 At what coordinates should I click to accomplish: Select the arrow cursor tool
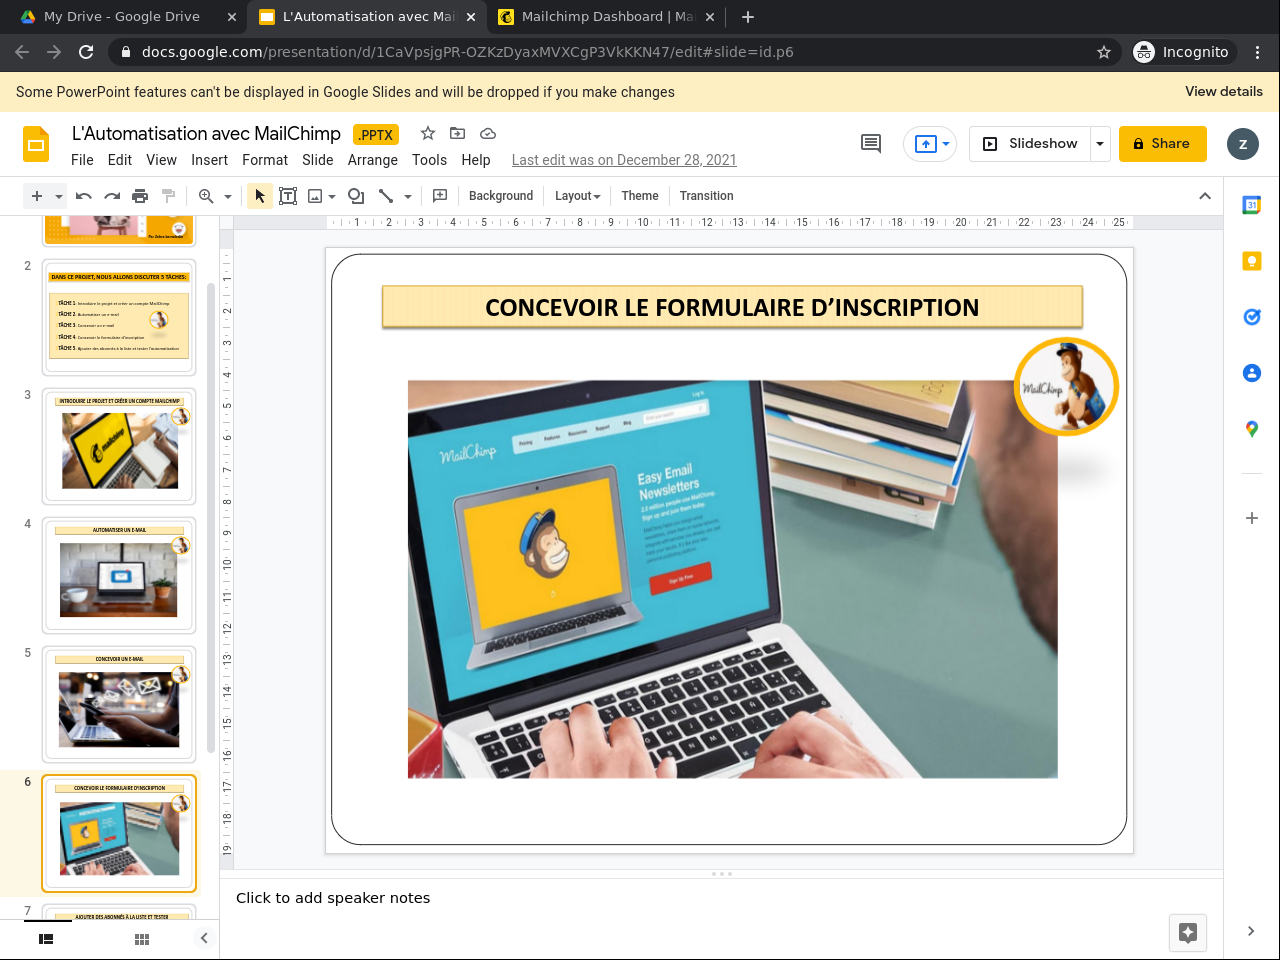260,196
